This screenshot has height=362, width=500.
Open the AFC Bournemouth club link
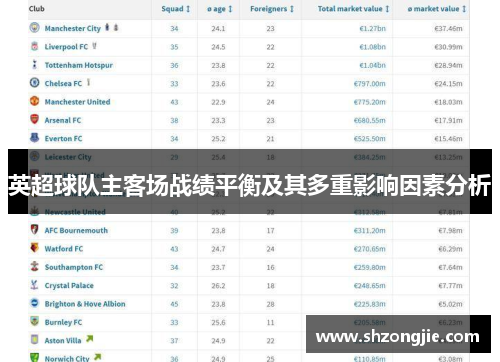(x=76, y=231)
